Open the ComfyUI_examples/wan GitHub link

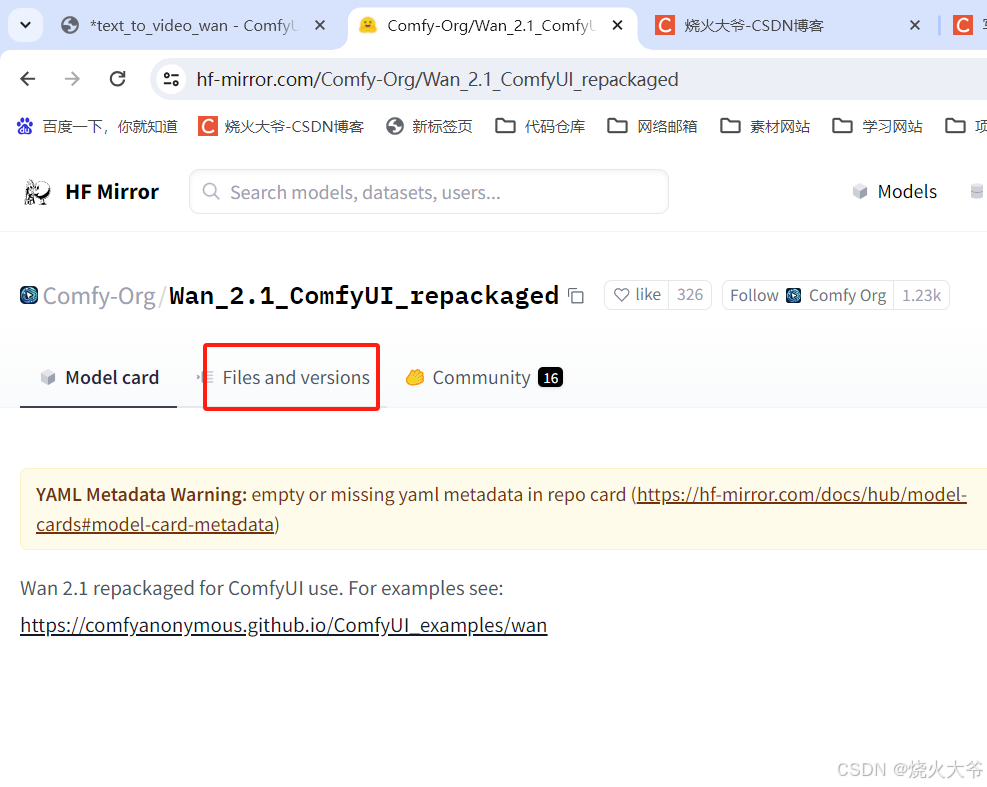pyautogui.click(x=284, y=625)
